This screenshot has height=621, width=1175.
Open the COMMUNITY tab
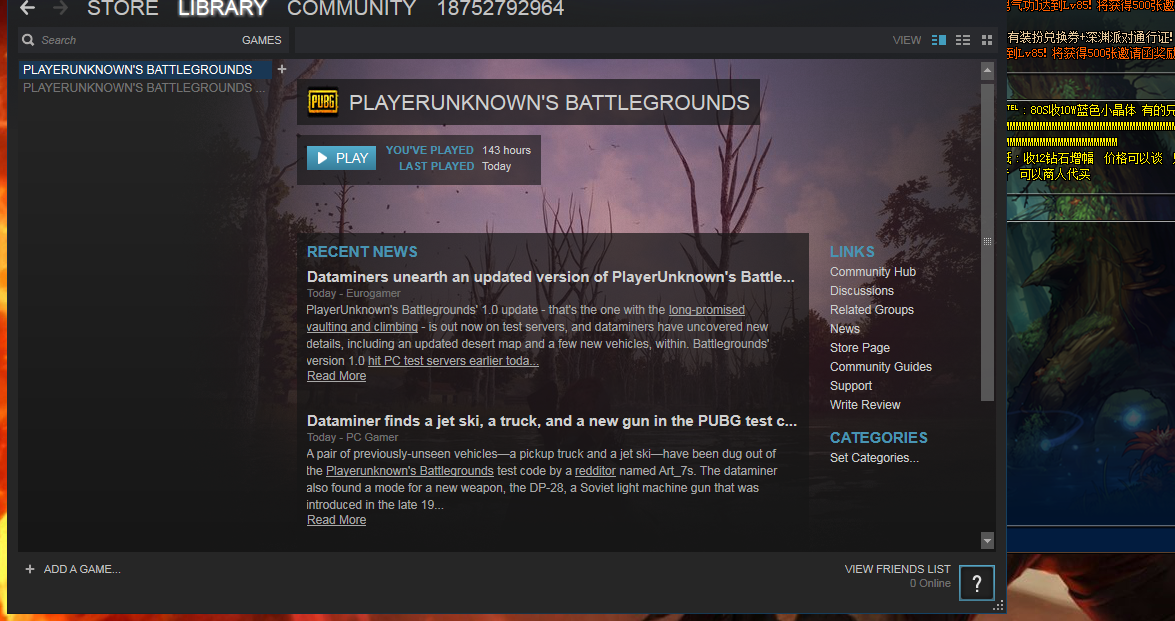tap(351, 8)
